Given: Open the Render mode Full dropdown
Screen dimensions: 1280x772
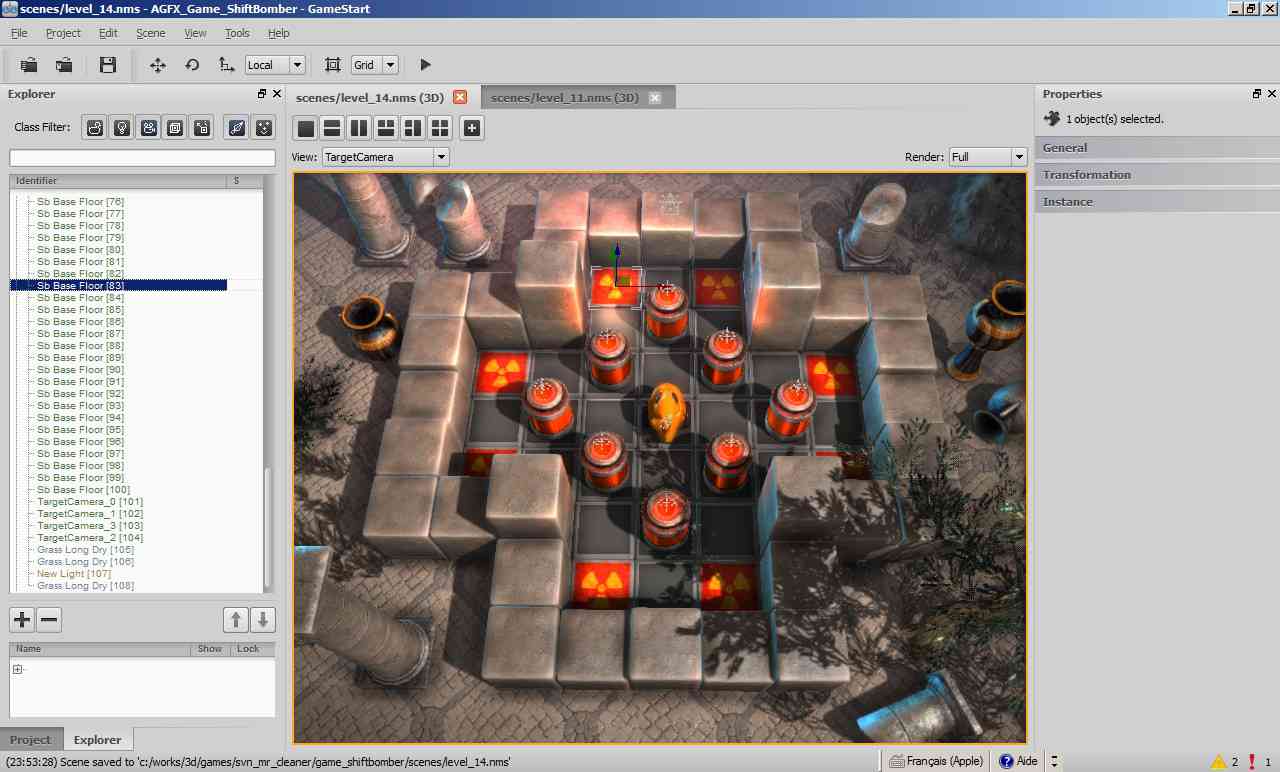Looking at the screenshot, I should click(x=987, y=157).
